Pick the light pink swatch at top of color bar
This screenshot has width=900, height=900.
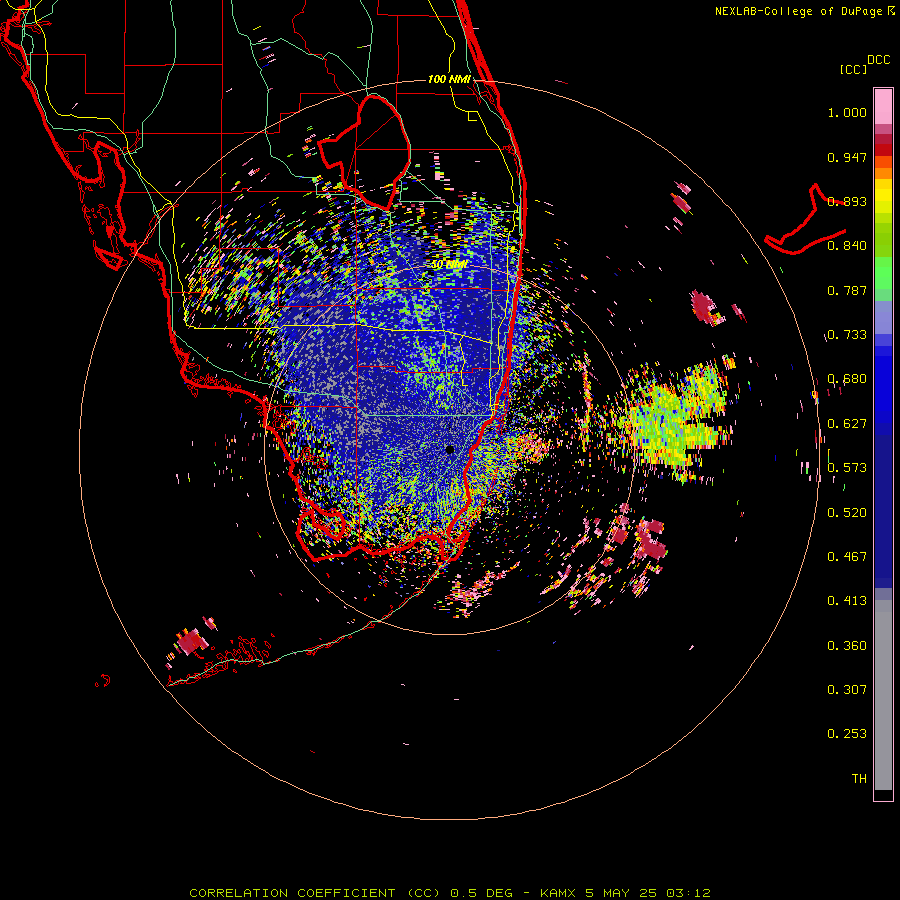pos(883,107)
